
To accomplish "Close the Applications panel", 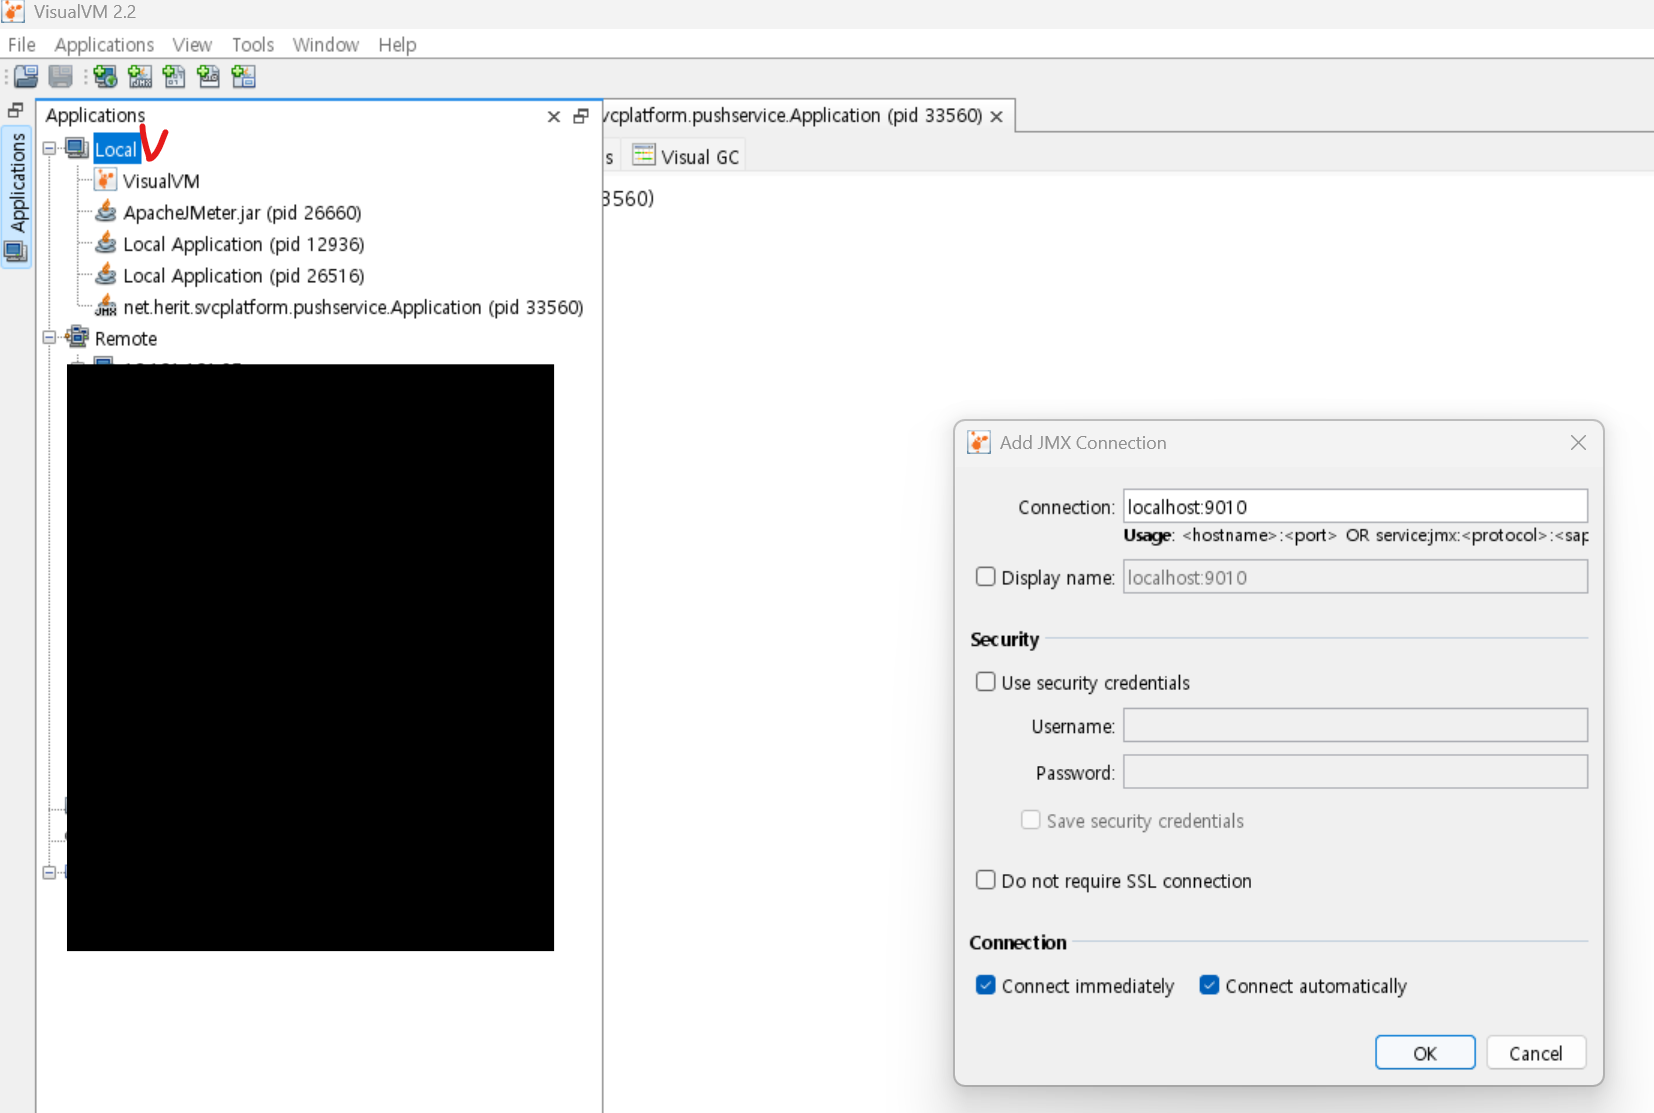I will coord(554,117).
